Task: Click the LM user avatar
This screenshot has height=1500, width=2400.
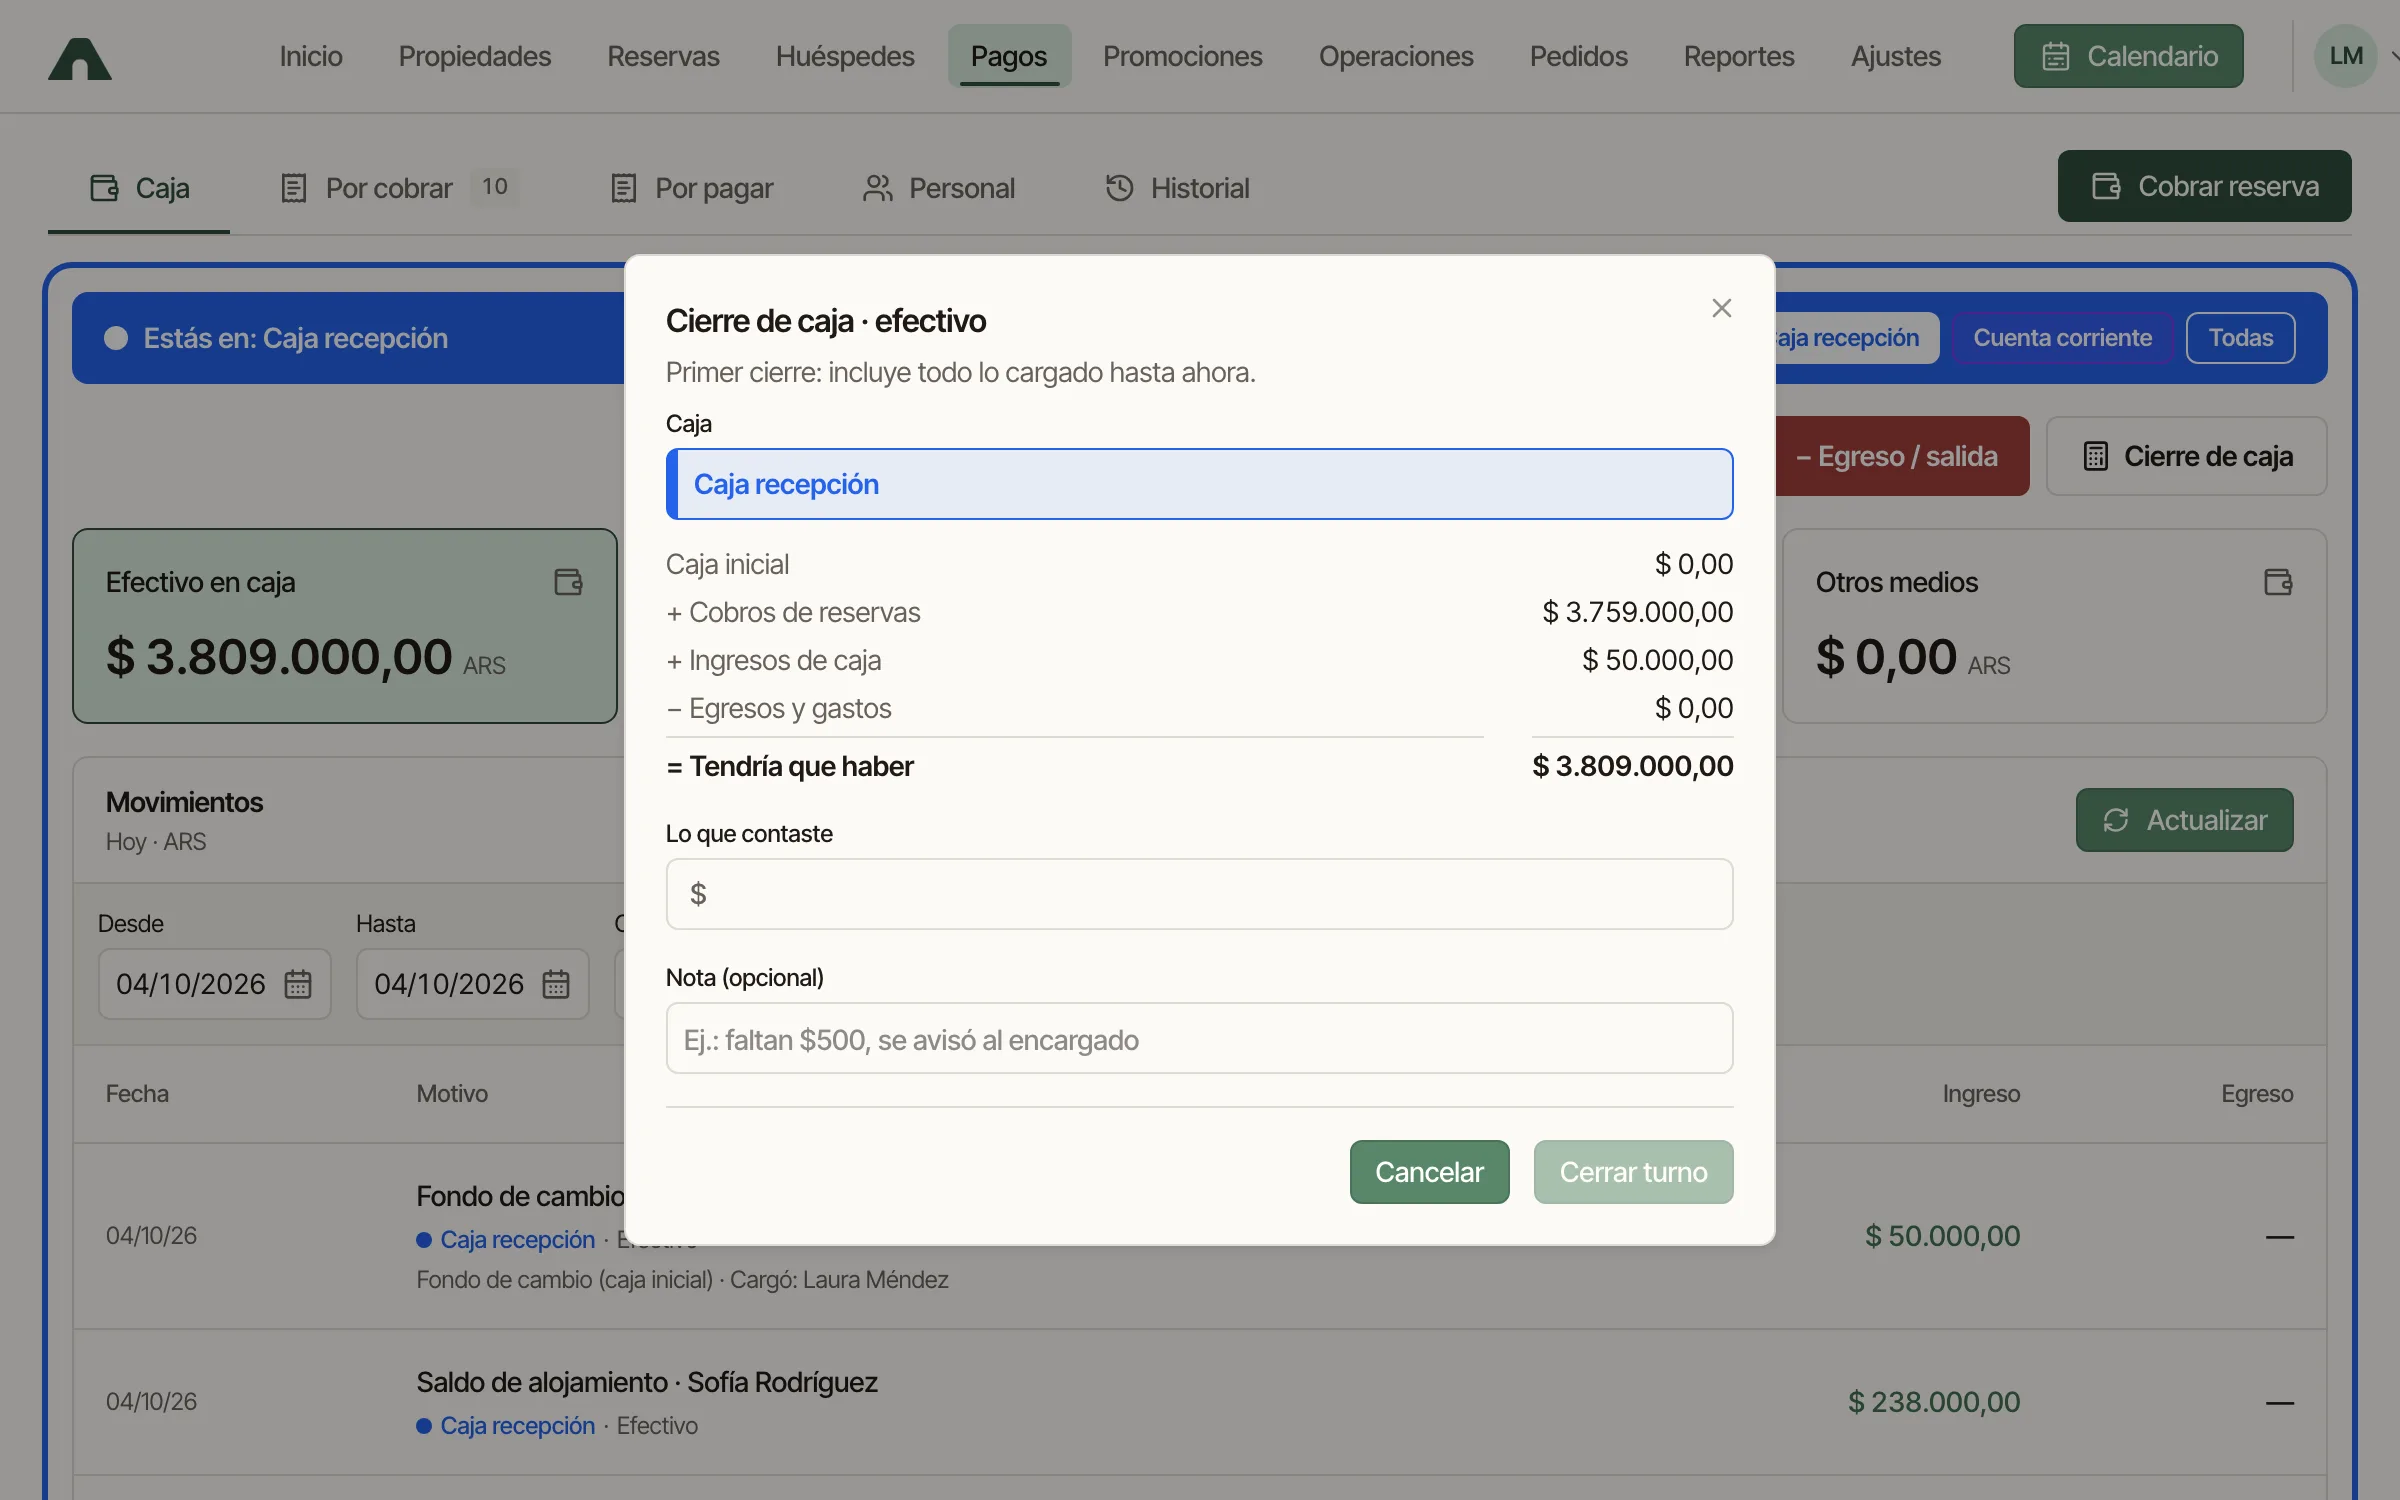Action: [x=2345, y=56]
